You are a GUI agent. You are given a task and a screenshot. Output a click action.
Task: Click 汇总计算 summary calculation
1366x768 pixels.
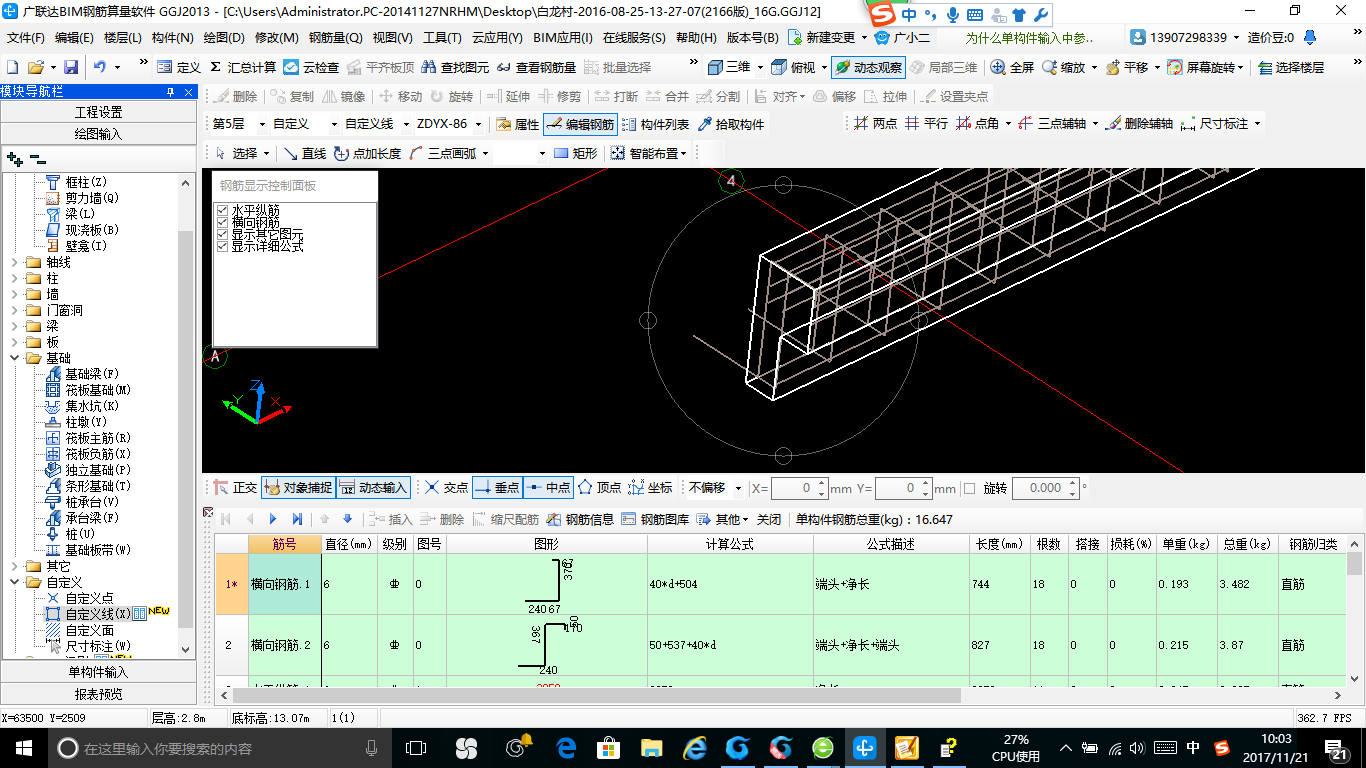pyautogui.click(x=242, y=67)
